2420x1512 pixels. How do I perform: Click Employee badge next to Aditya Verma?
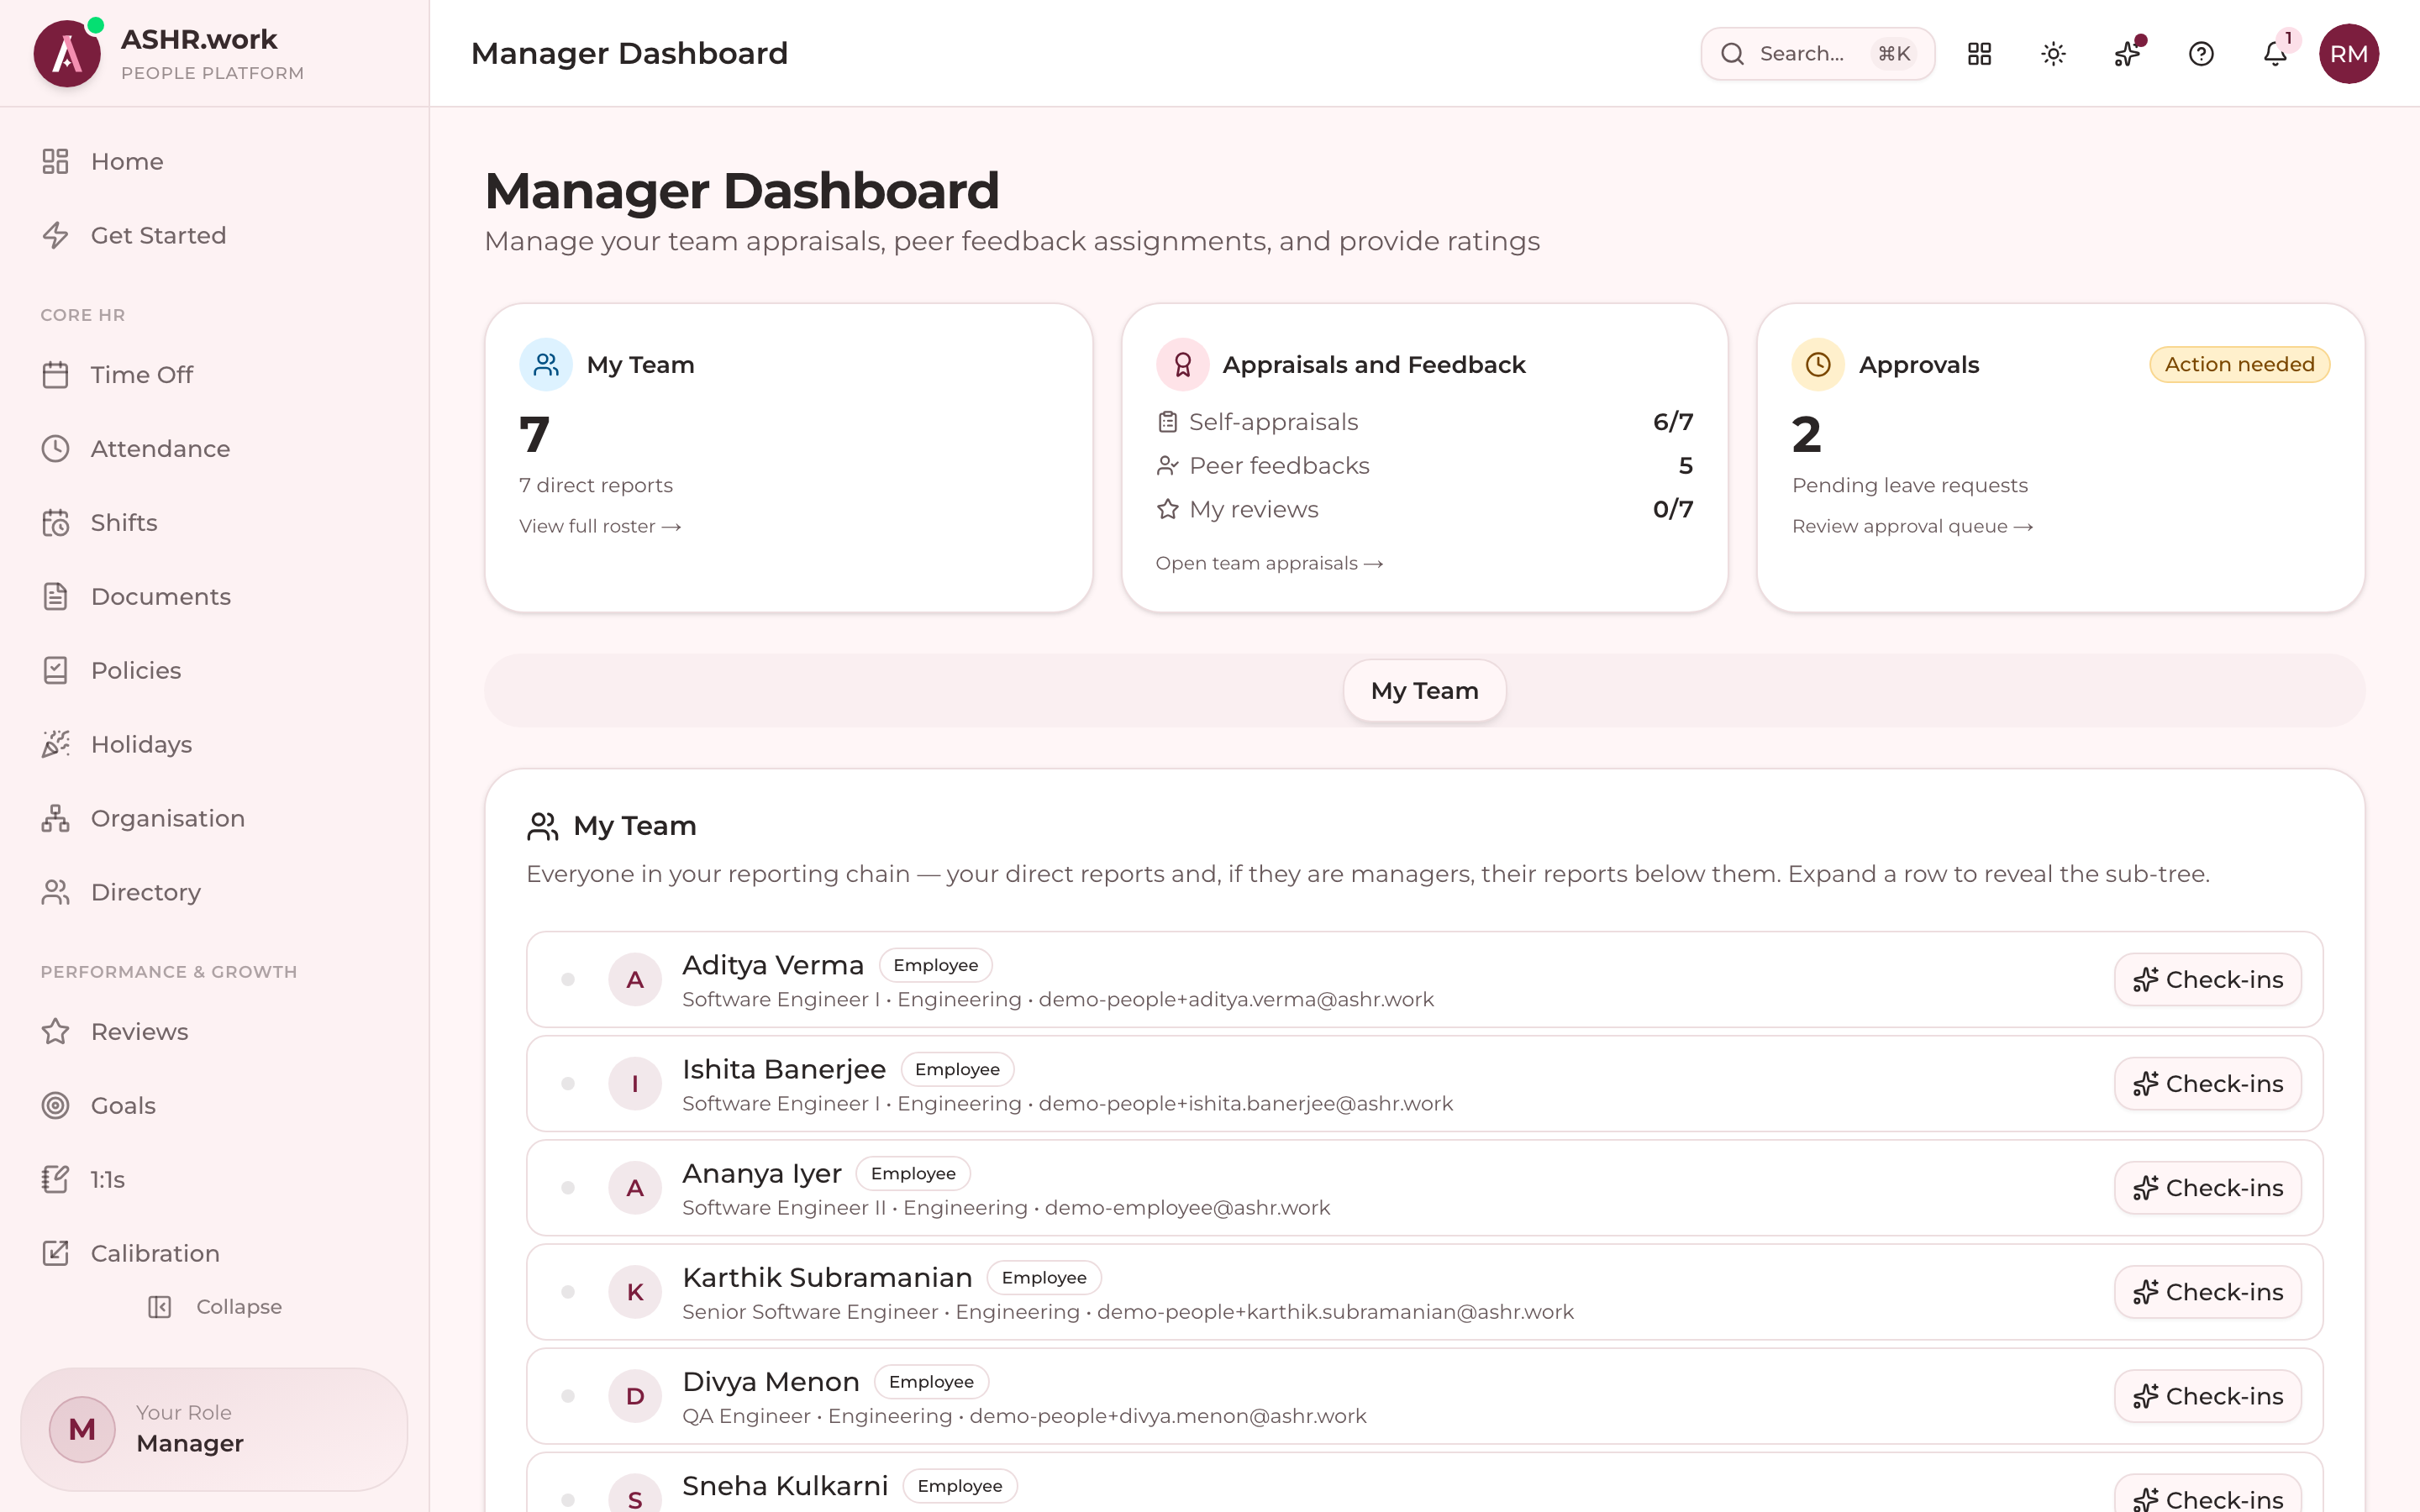pyautogui.click(x=936, y=966)
